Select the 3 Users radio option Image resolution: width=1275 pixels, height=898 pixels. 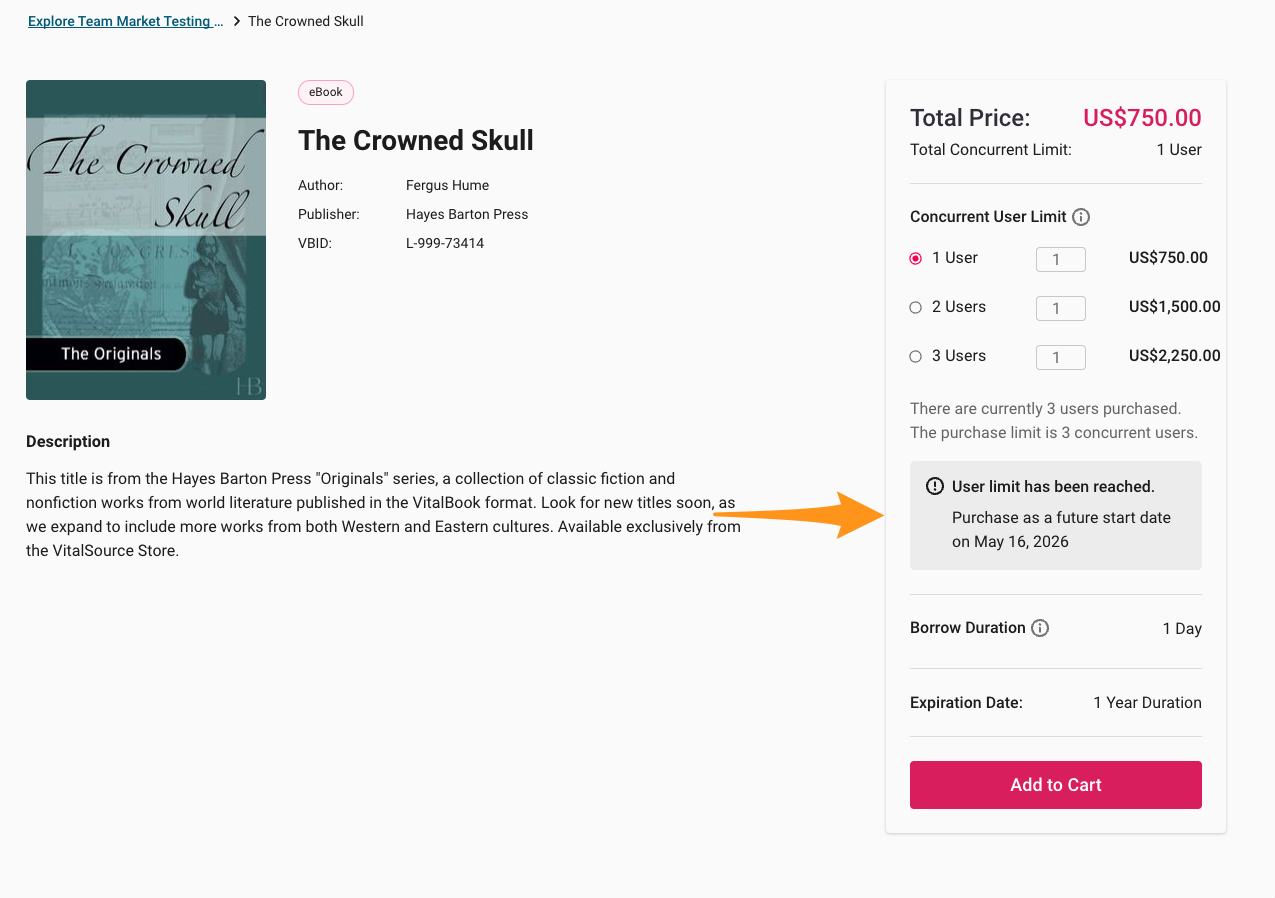915,356
